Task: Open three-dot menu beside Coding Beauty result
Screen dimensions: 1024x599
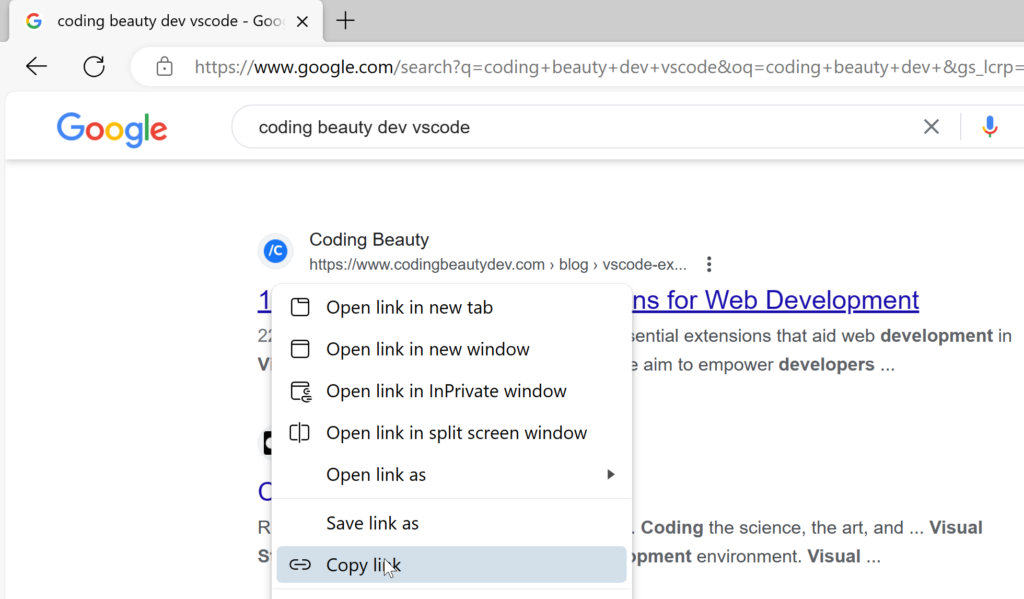Action: coord(709,265)
